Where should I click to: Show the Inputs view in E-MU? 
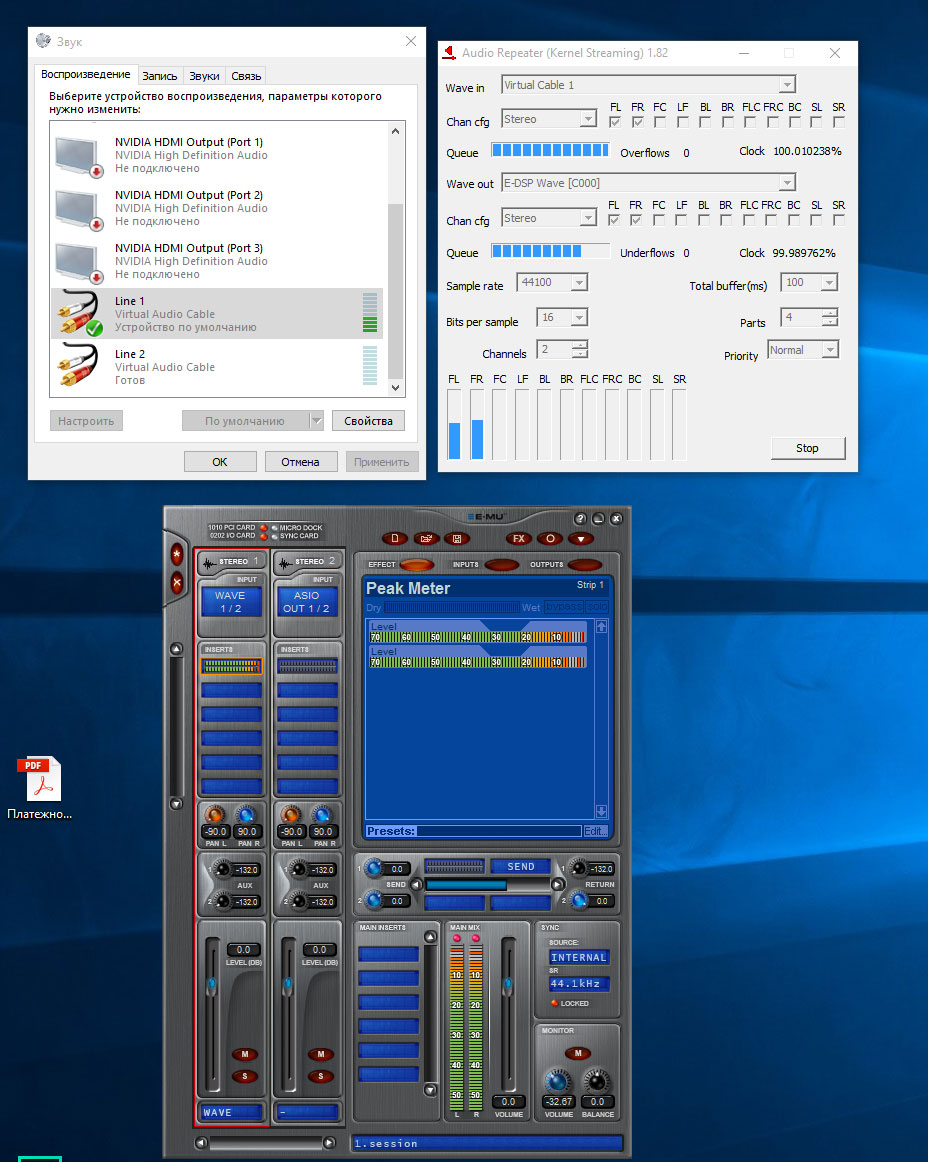pos(501,565)
